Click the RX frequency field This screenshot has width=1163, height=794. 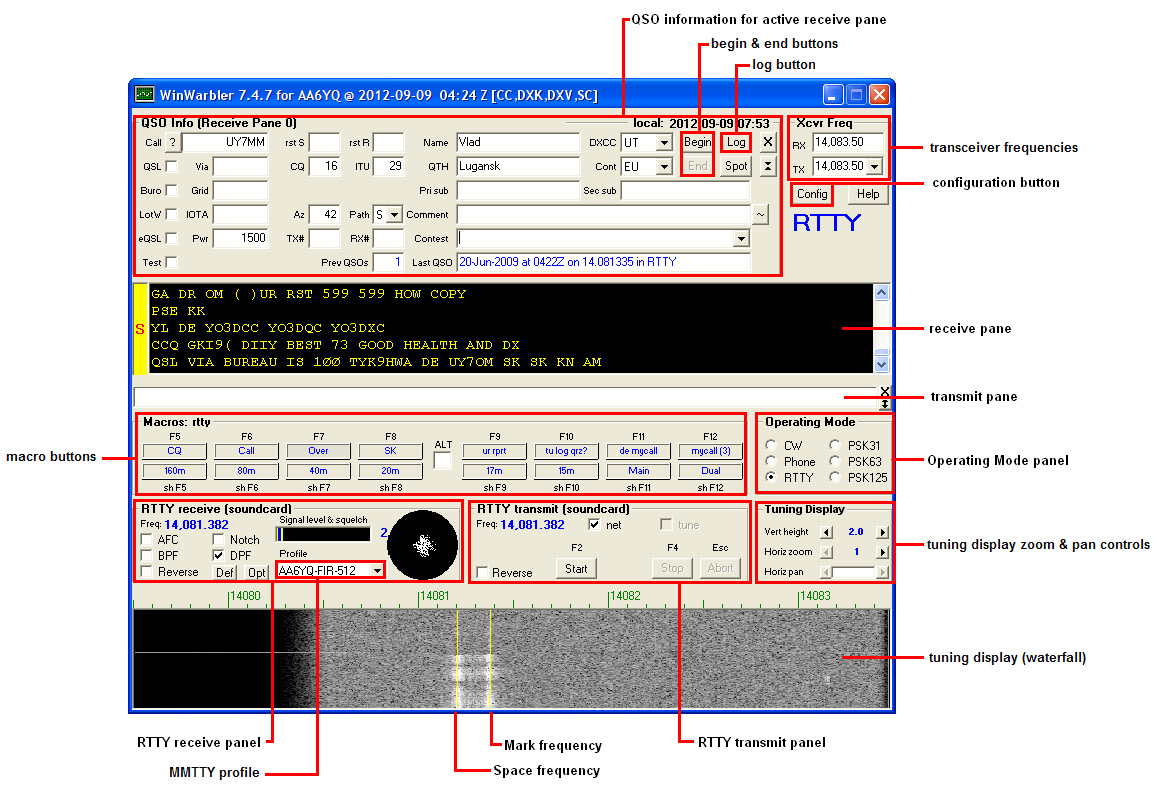[849, 142]
